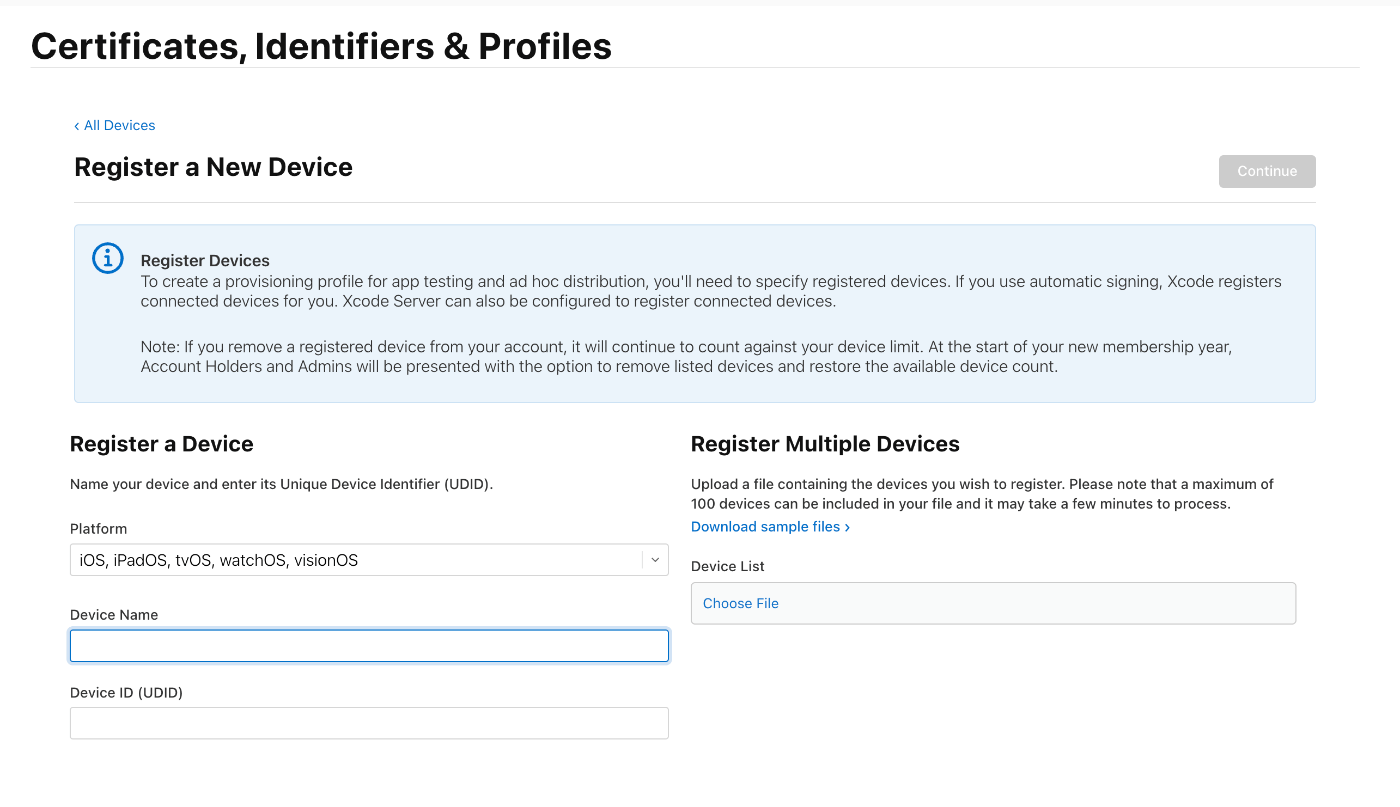1400x807 pixels.
Task: Click the 'To create a provisioning profile' paragraph
Action: (711, 291)
